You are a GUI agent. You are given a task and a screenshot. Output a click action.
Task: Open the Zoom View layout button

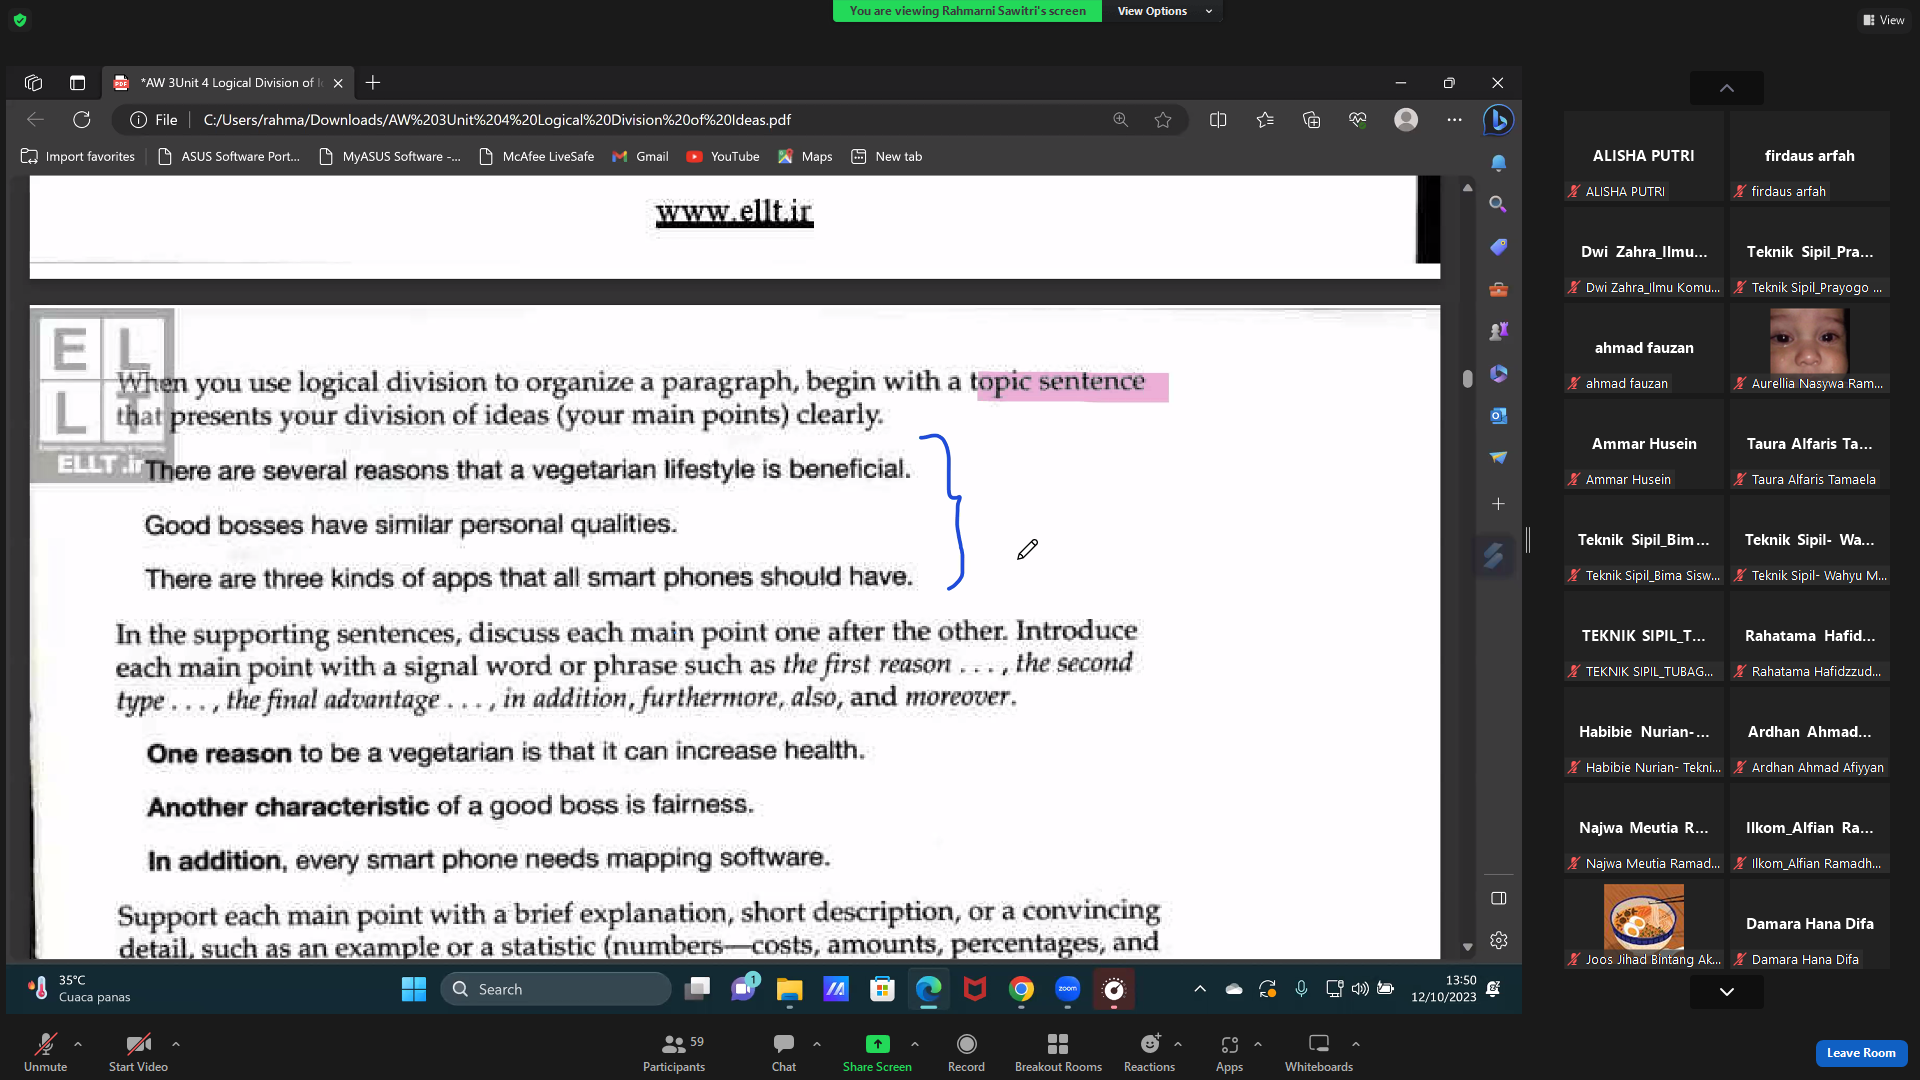coord(1884,20)
